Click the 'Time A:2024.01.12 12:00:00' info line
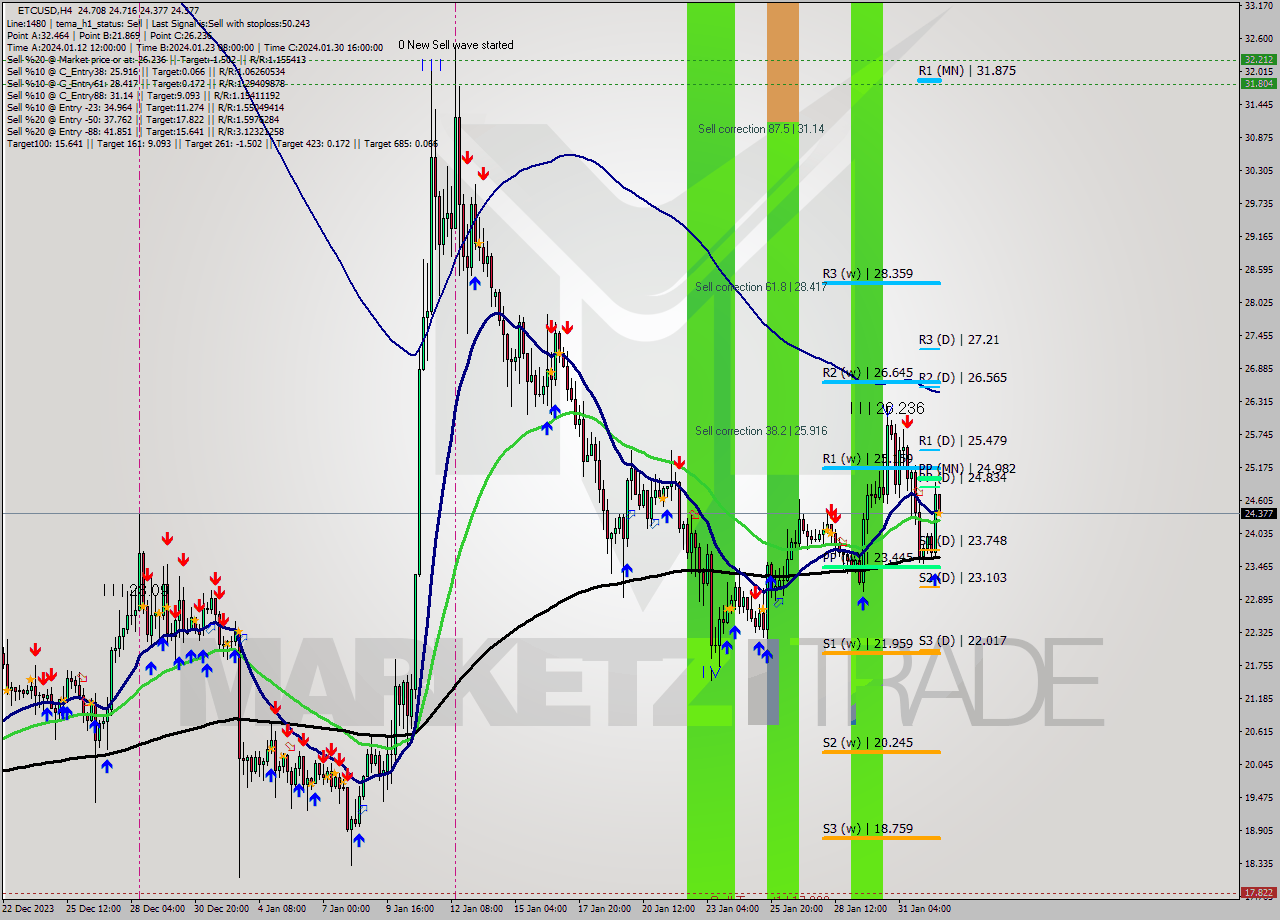This screenshot has width=1280, height=920. (195, 47)
